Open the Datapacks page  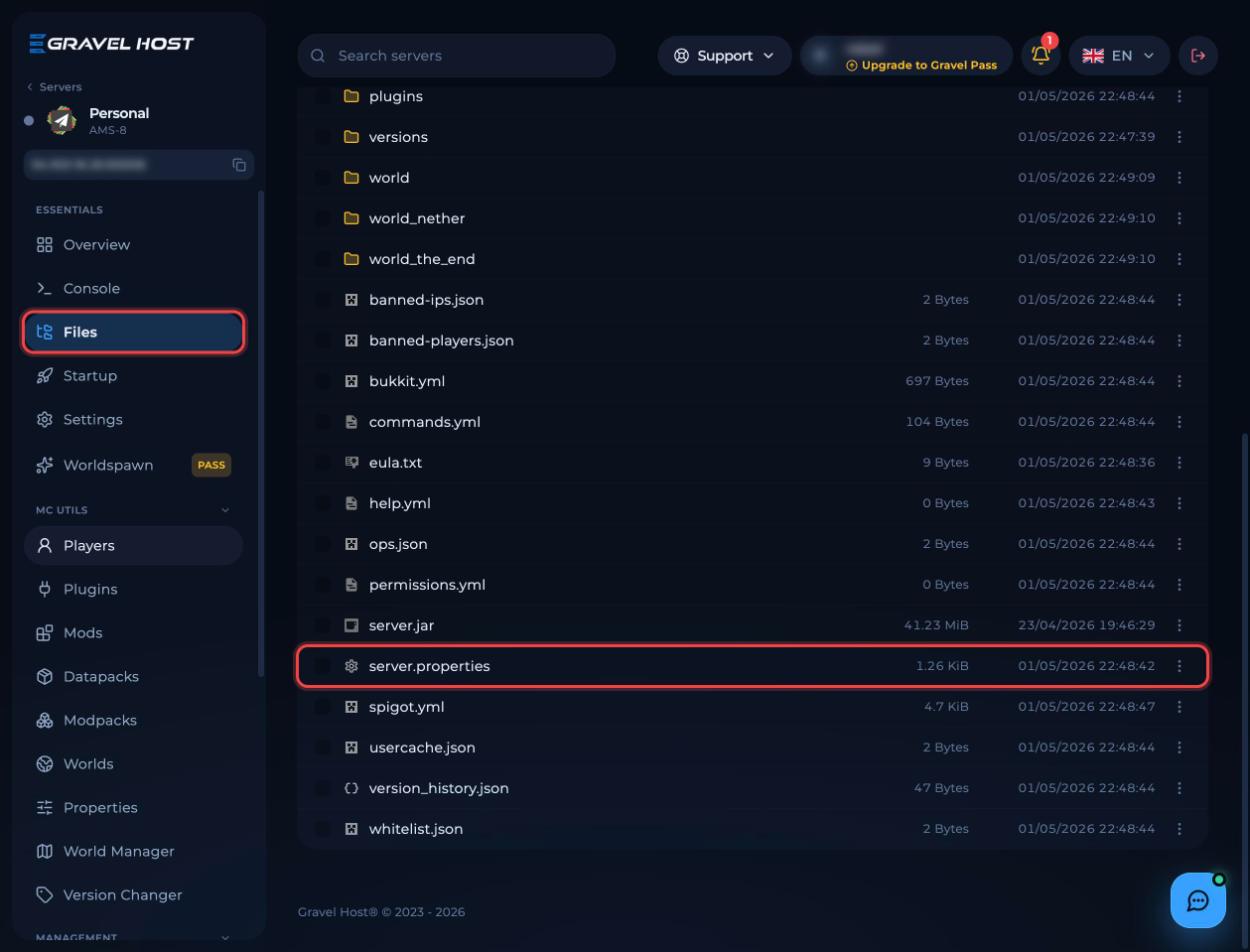tap(133, 677)
